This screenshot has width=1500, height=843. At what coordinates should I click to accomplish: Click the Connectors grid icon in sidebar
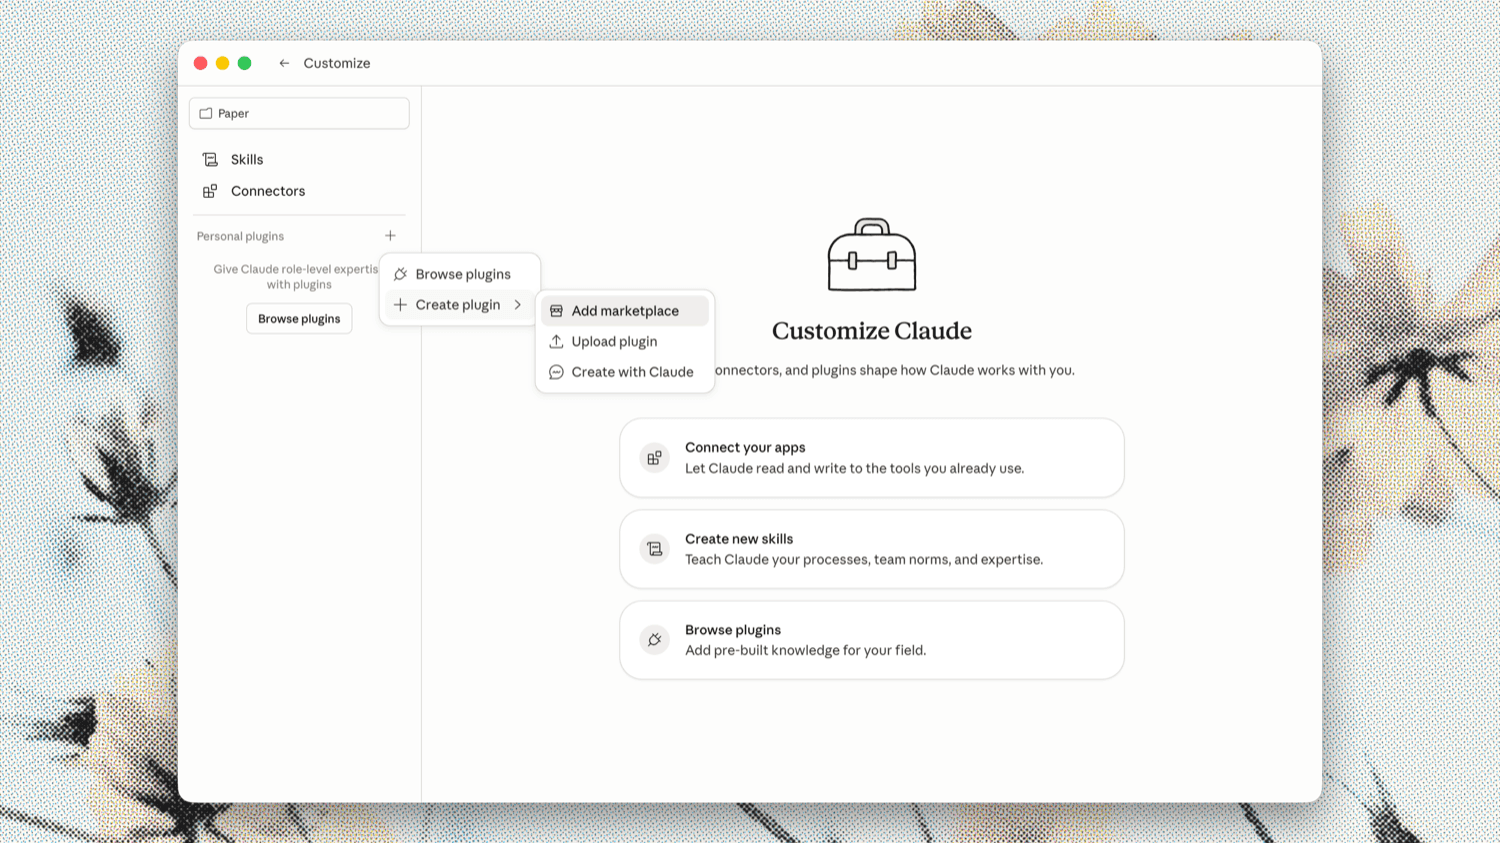click(210, 191)
